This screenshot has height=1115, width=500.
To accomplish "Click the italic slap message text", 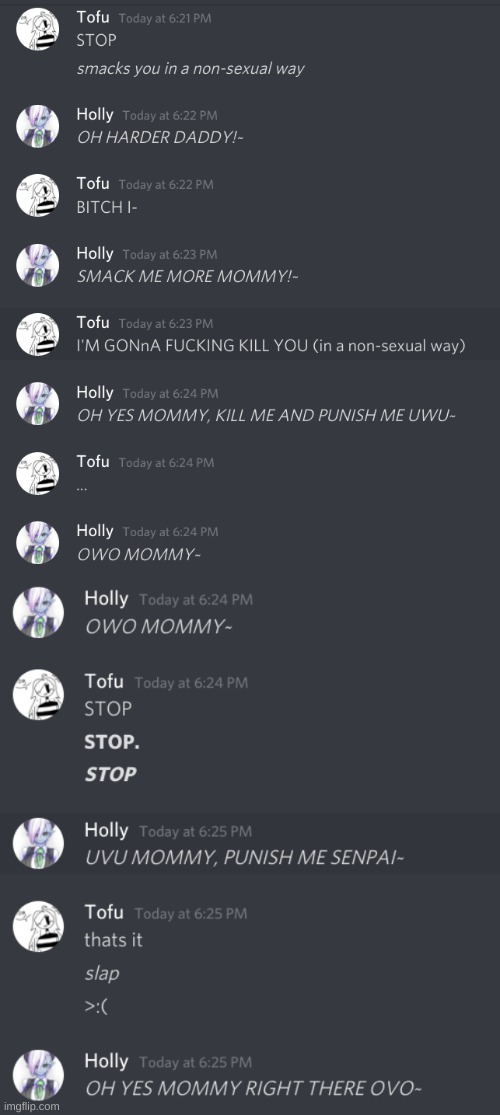I will click(102, 973).
